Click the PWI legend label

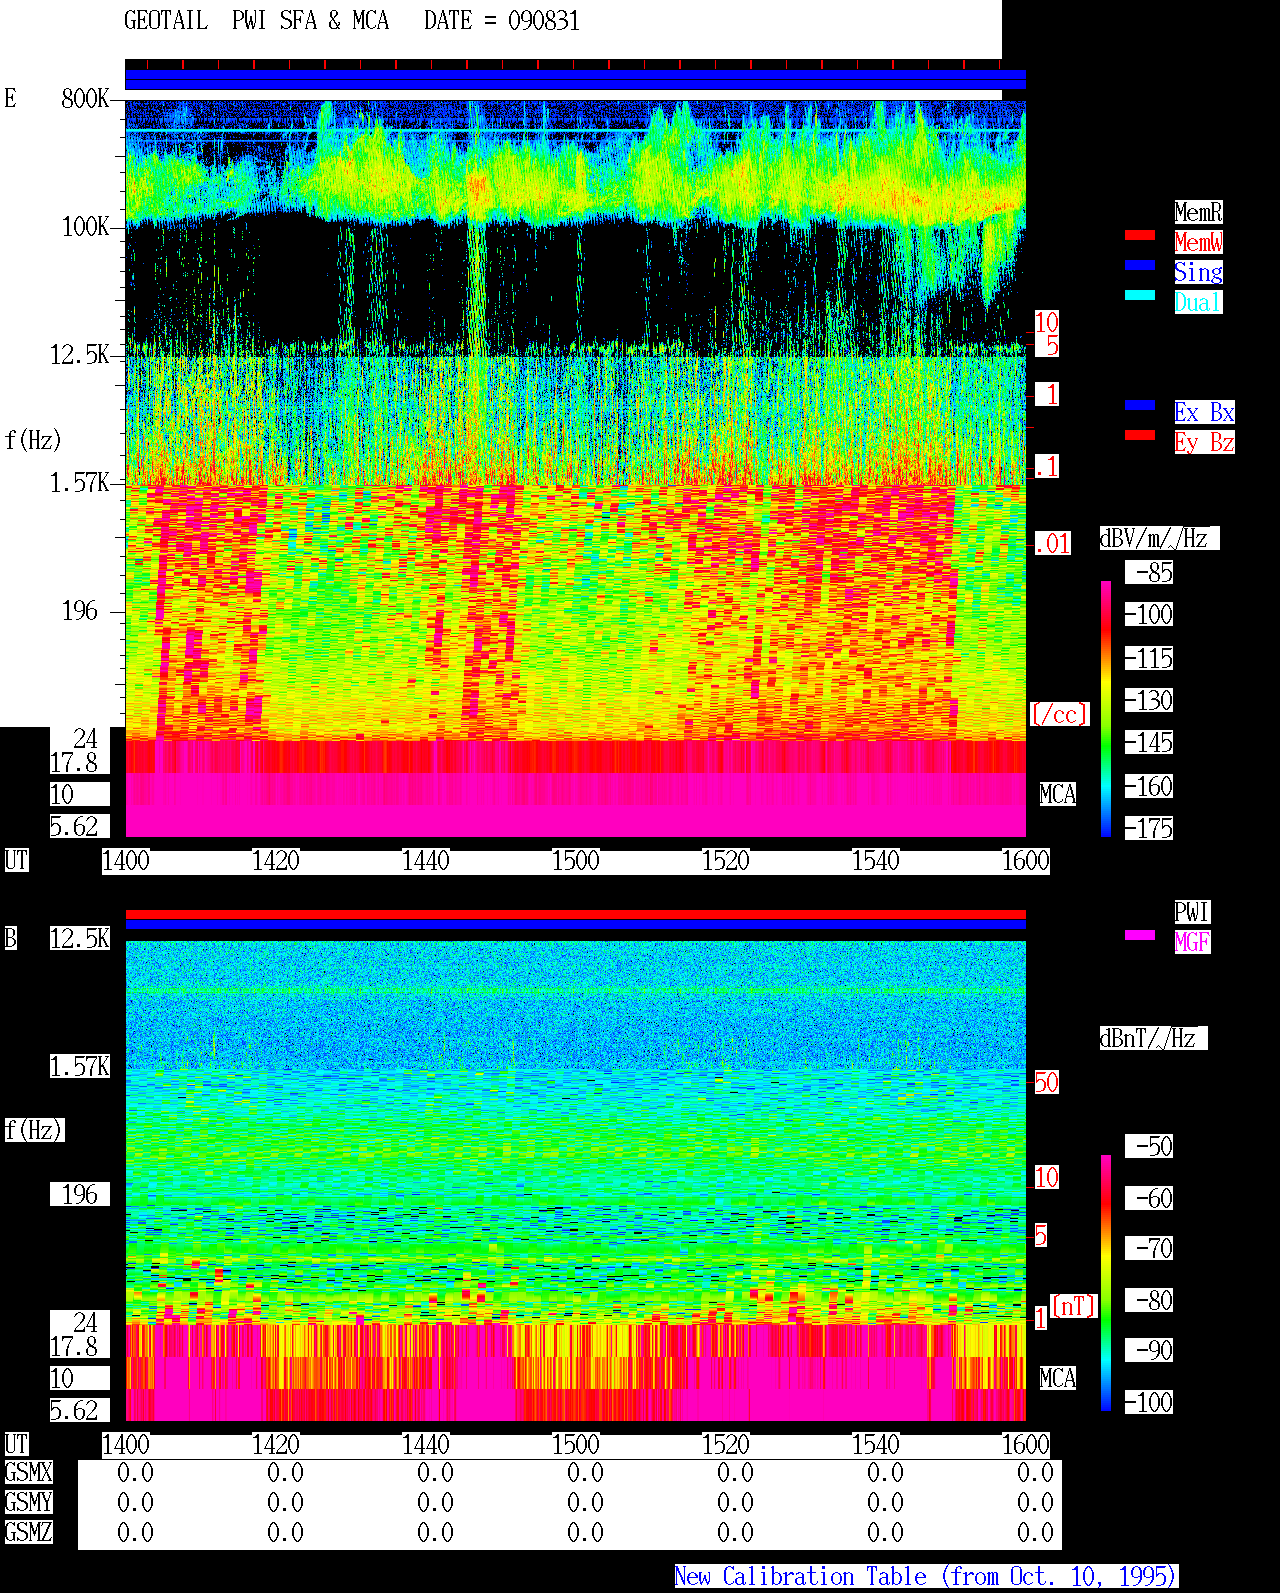point(1192,912)
